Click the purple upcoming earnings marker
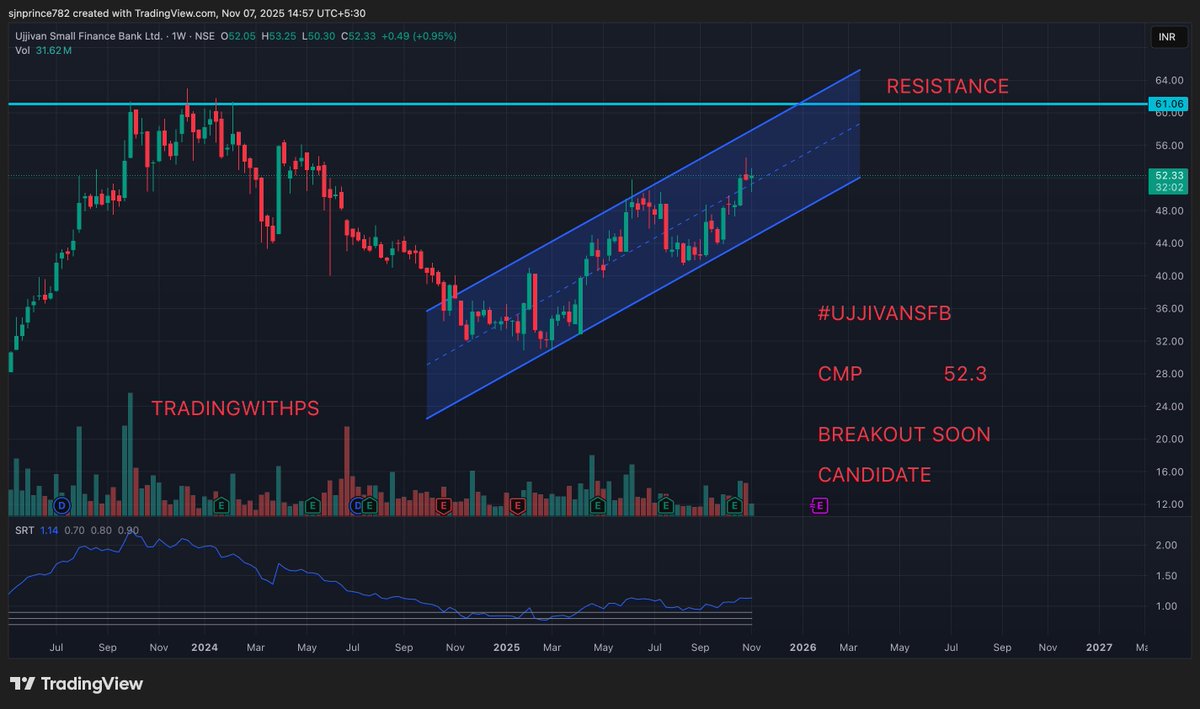The image size is (1200, 709). (x=819, y=506)
